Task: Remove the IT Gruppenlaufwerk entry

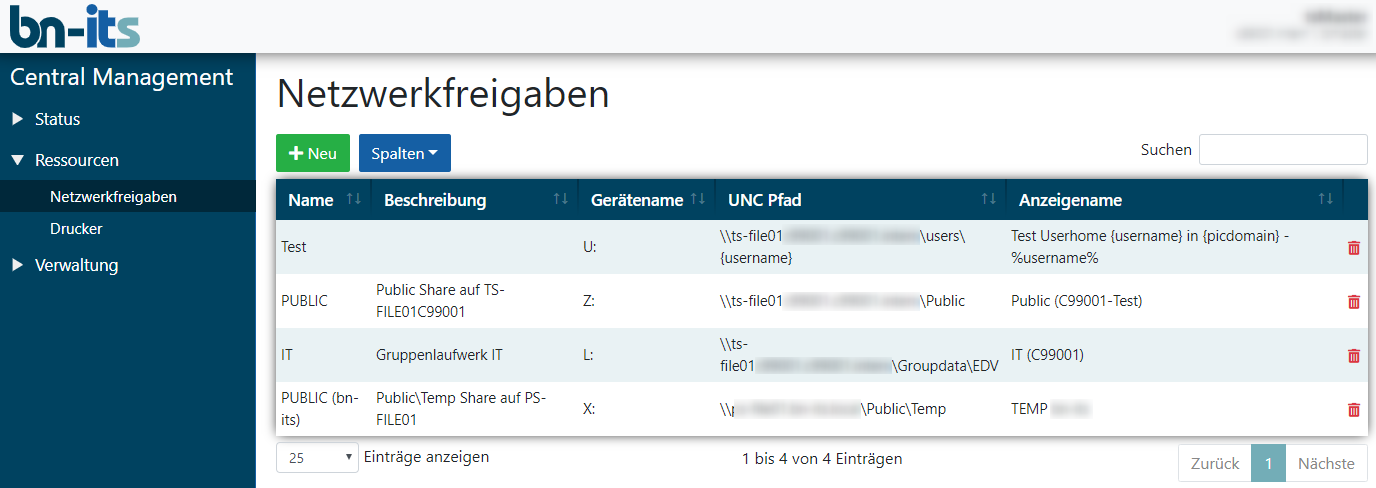Action: (1354, 355)
